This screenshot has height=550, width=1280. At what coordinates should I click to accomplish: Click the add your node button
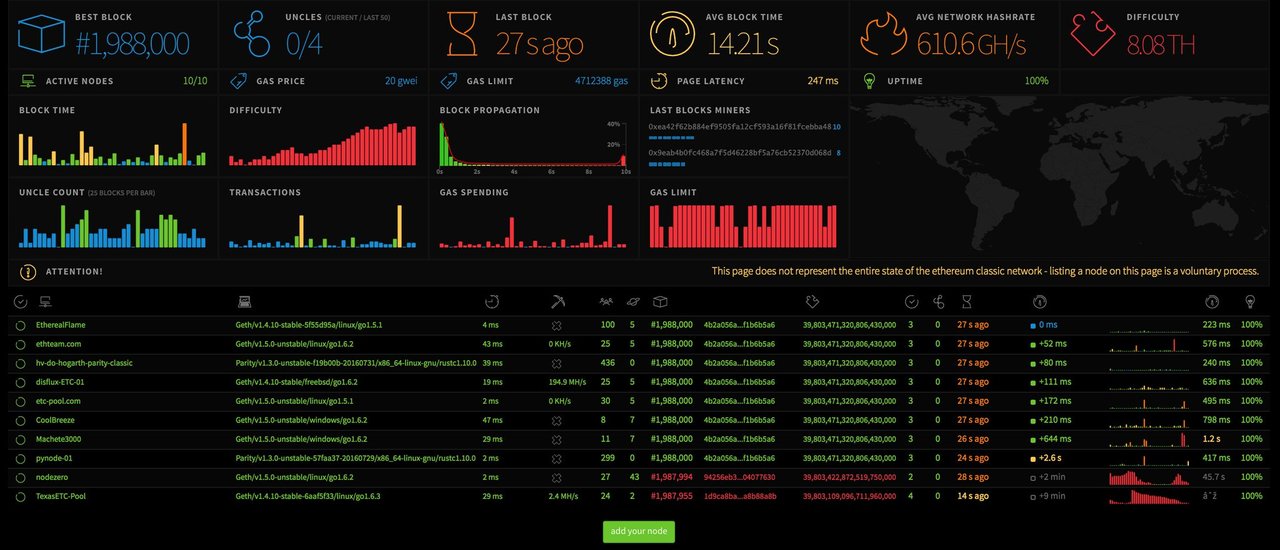(639, 531)
